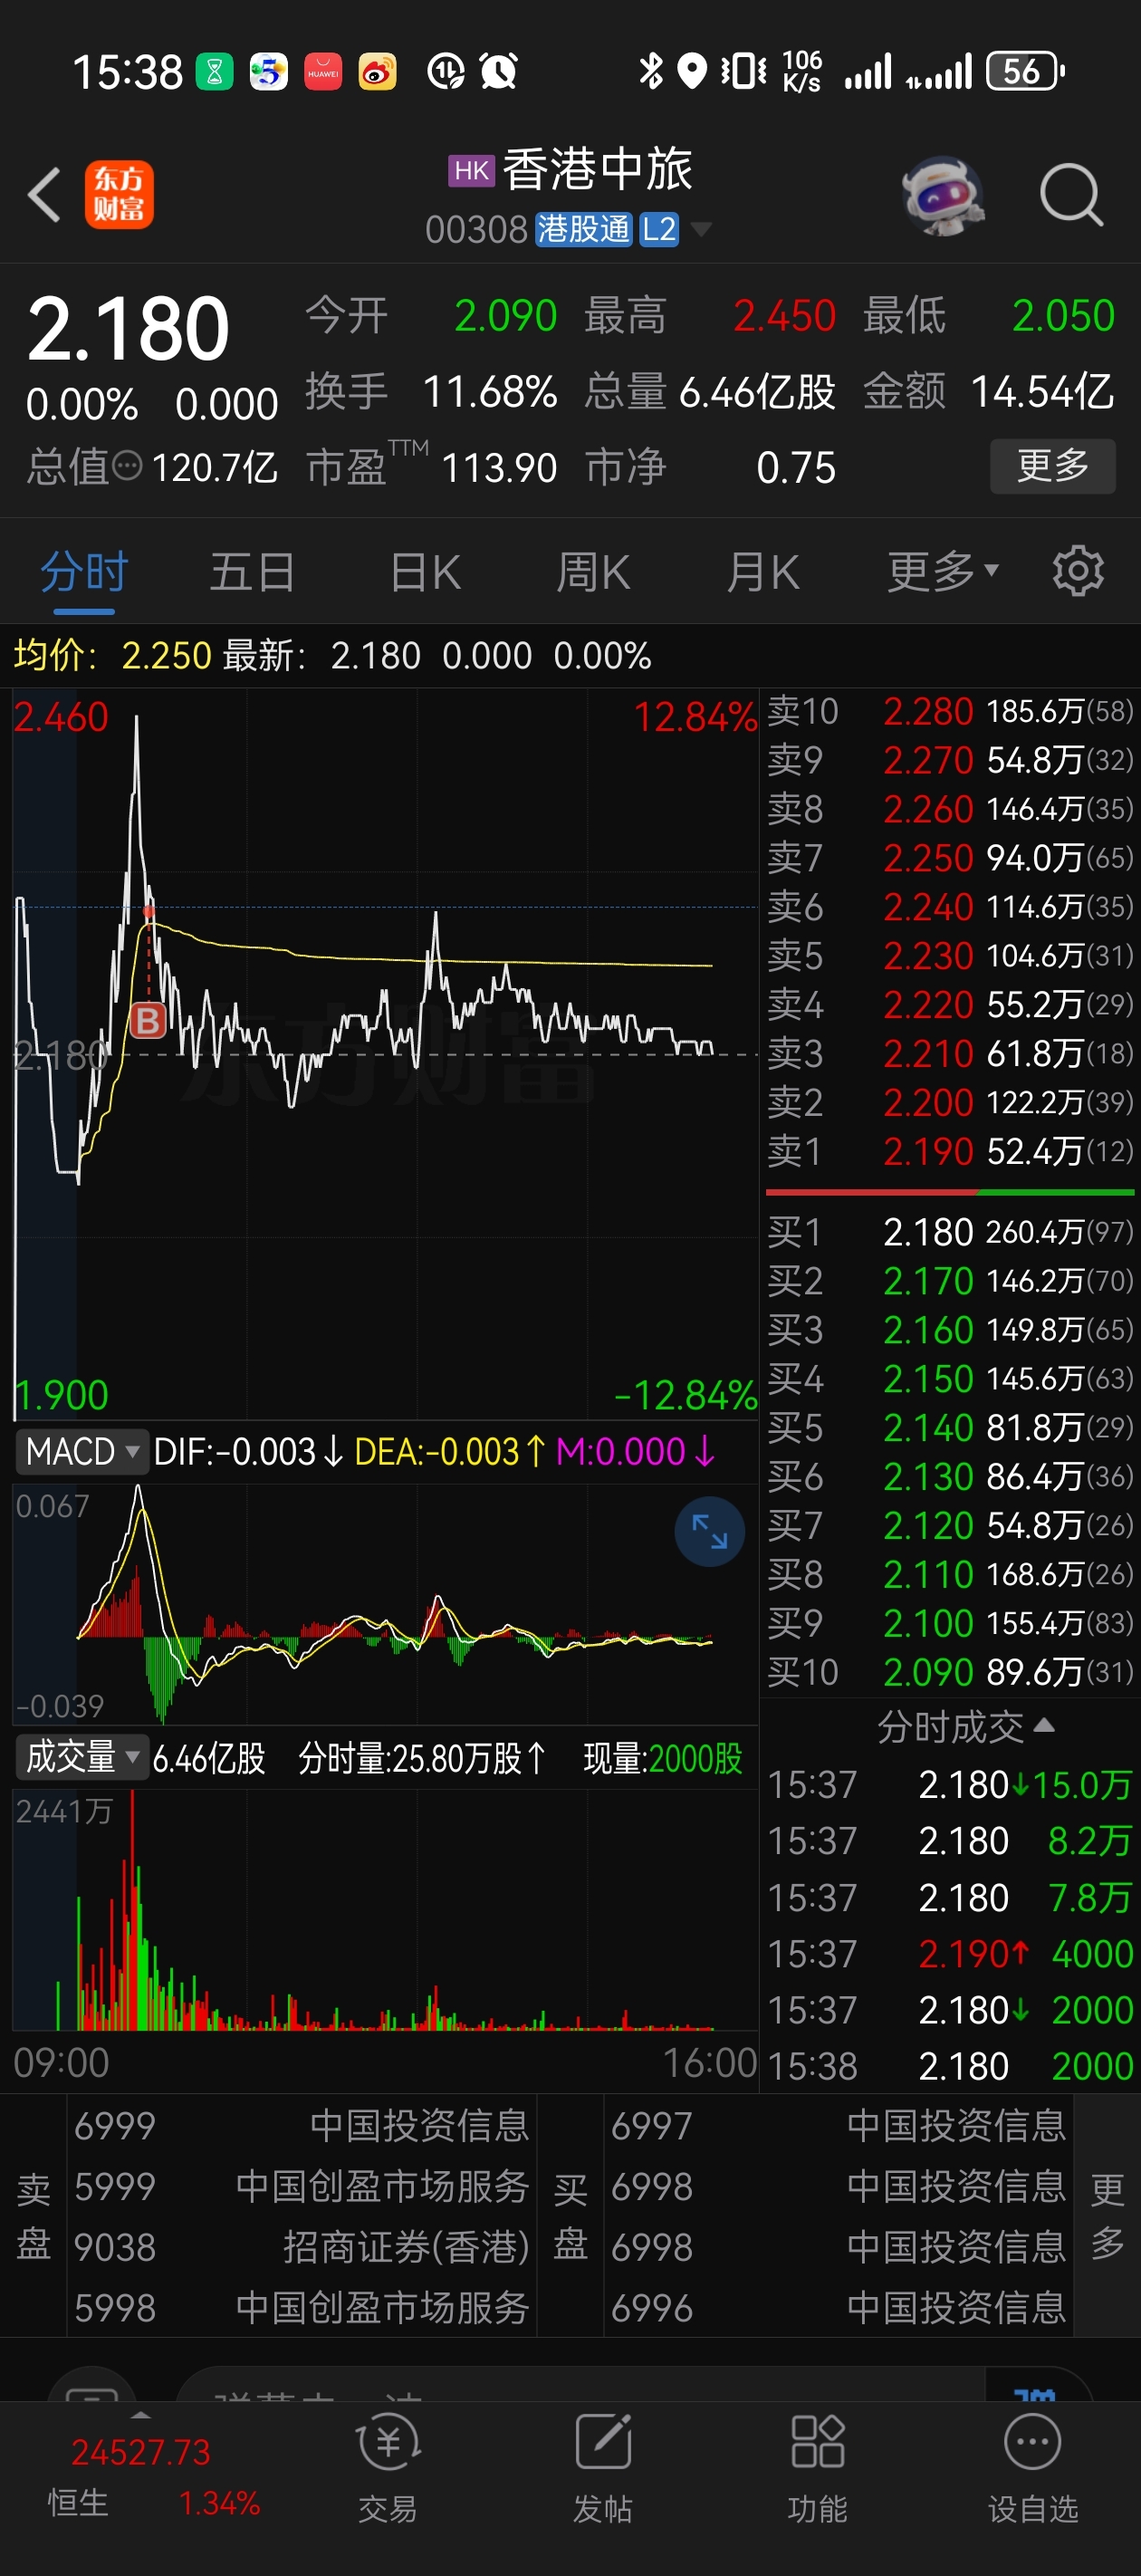1141x2576 pixels.
Task: Open the 更多 period dropdown tab
Action: point(942,572)
